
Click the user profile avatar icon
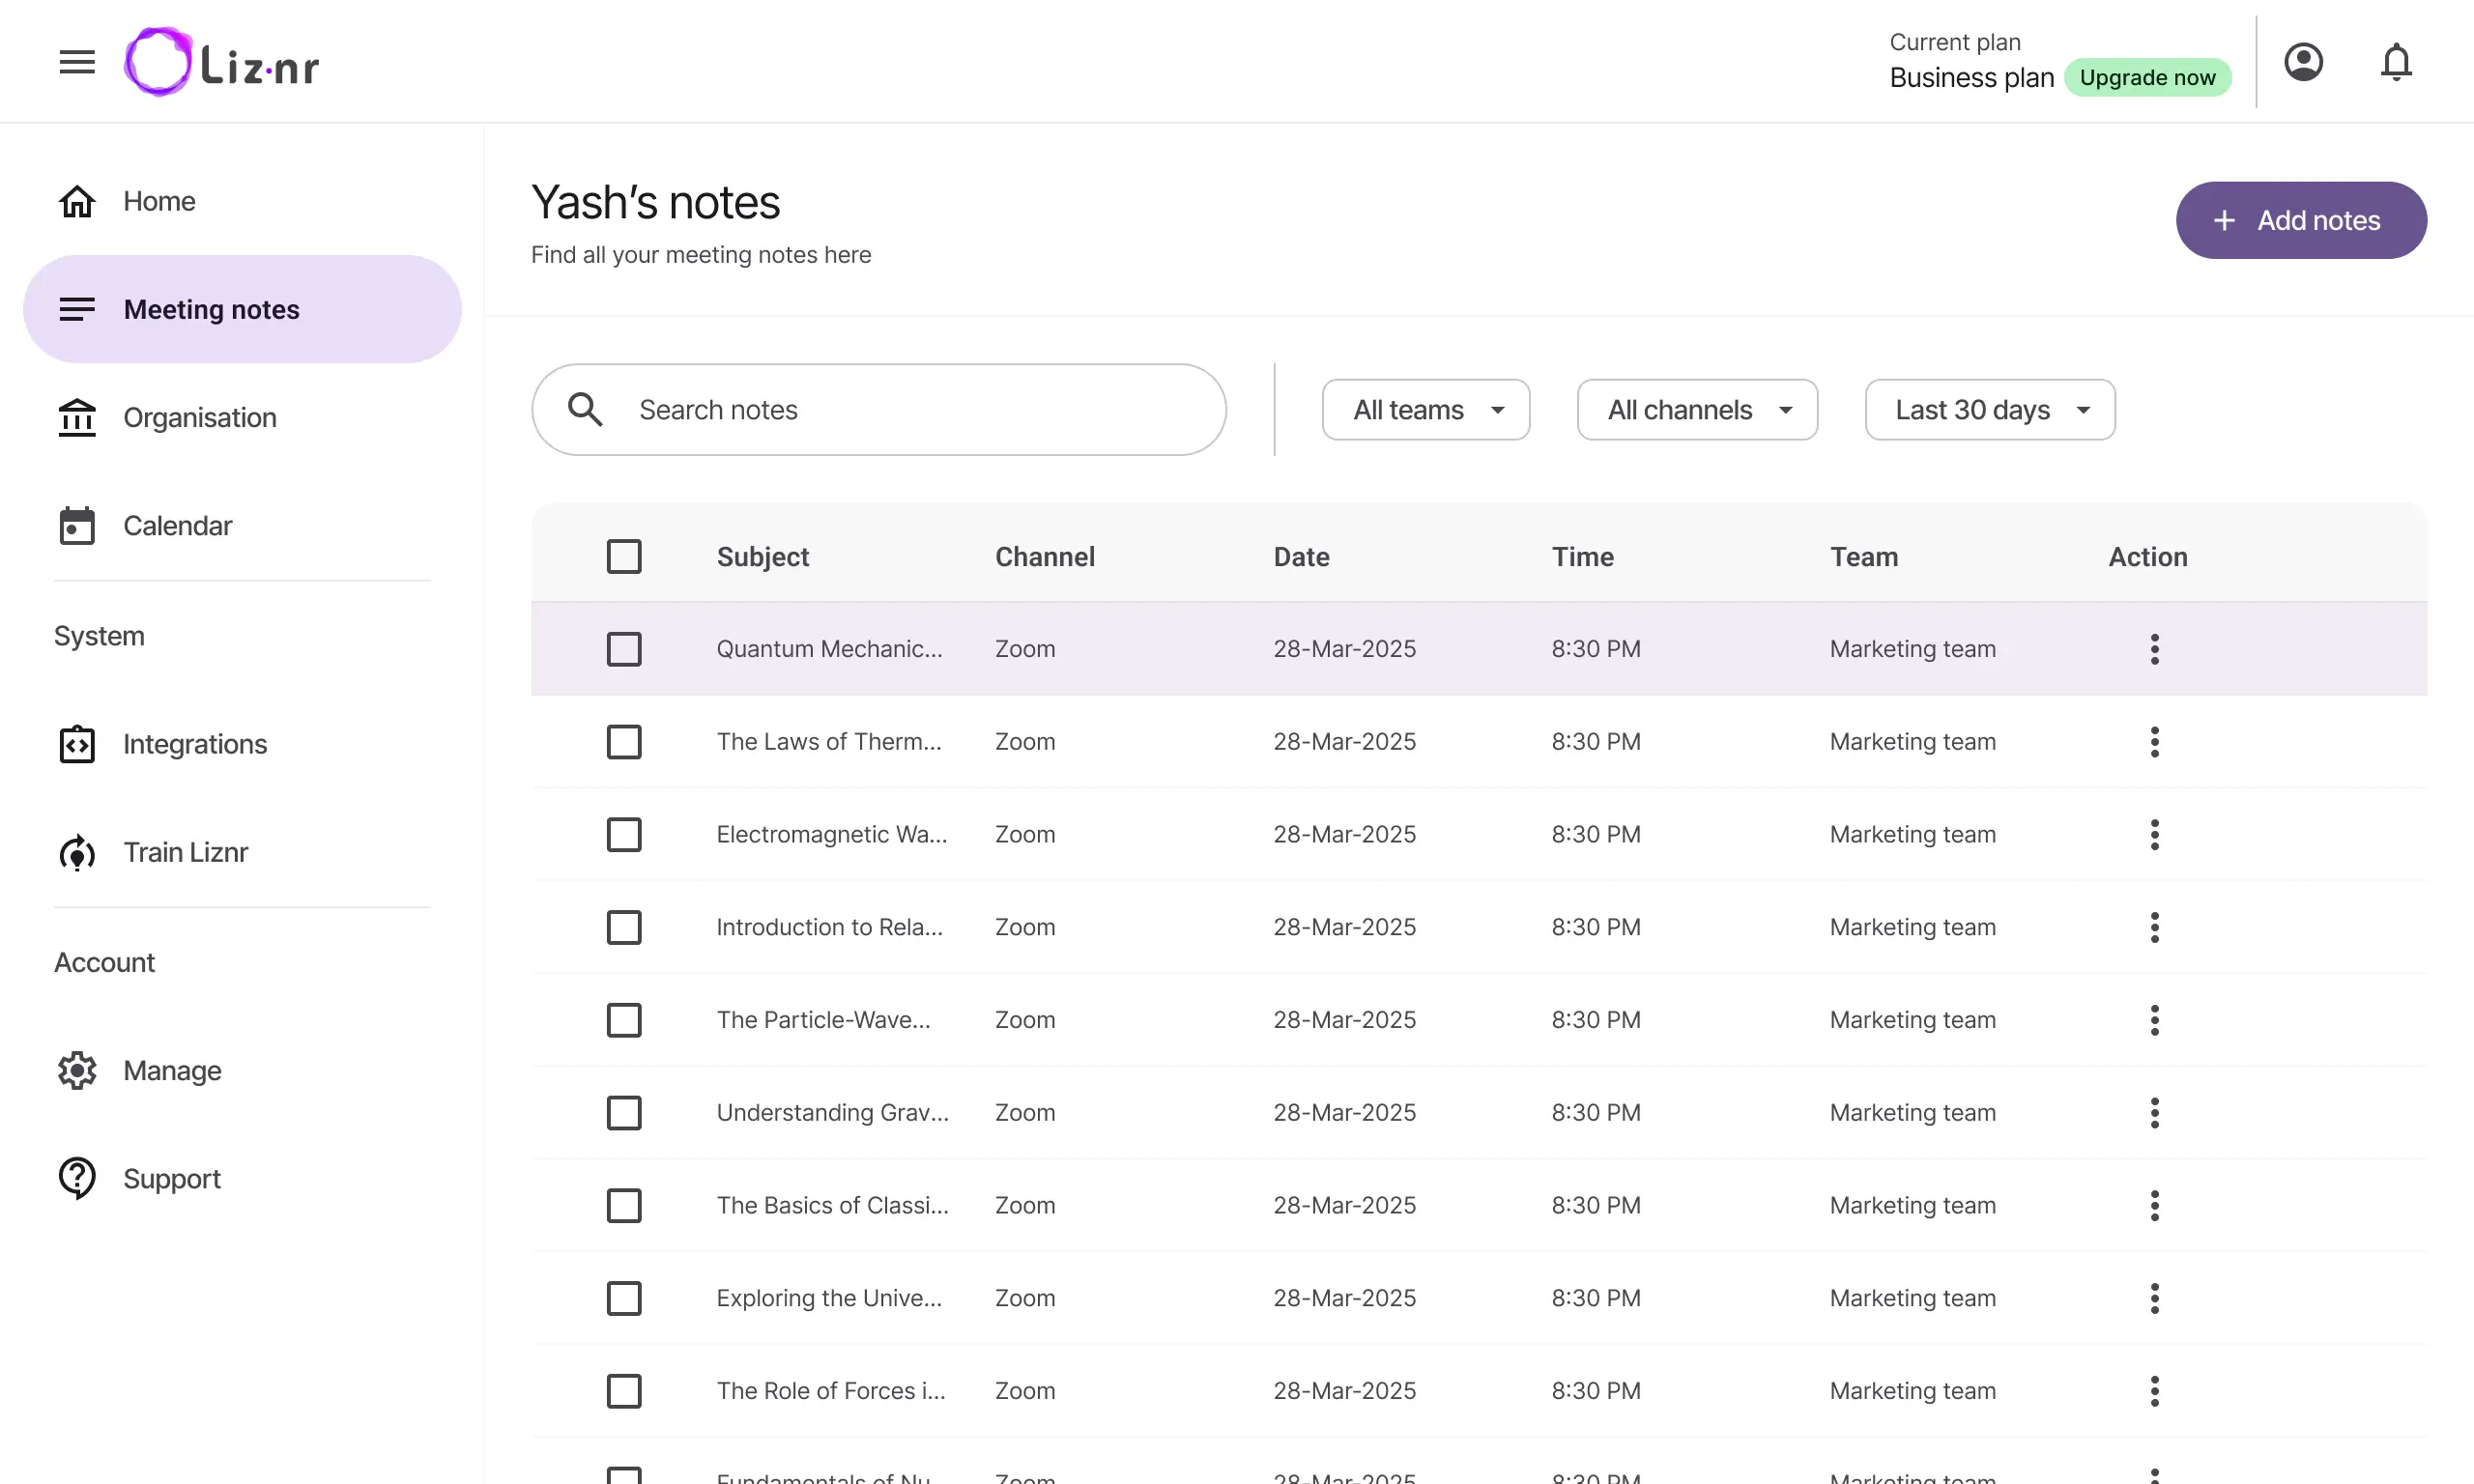[x=2303, y=62]
